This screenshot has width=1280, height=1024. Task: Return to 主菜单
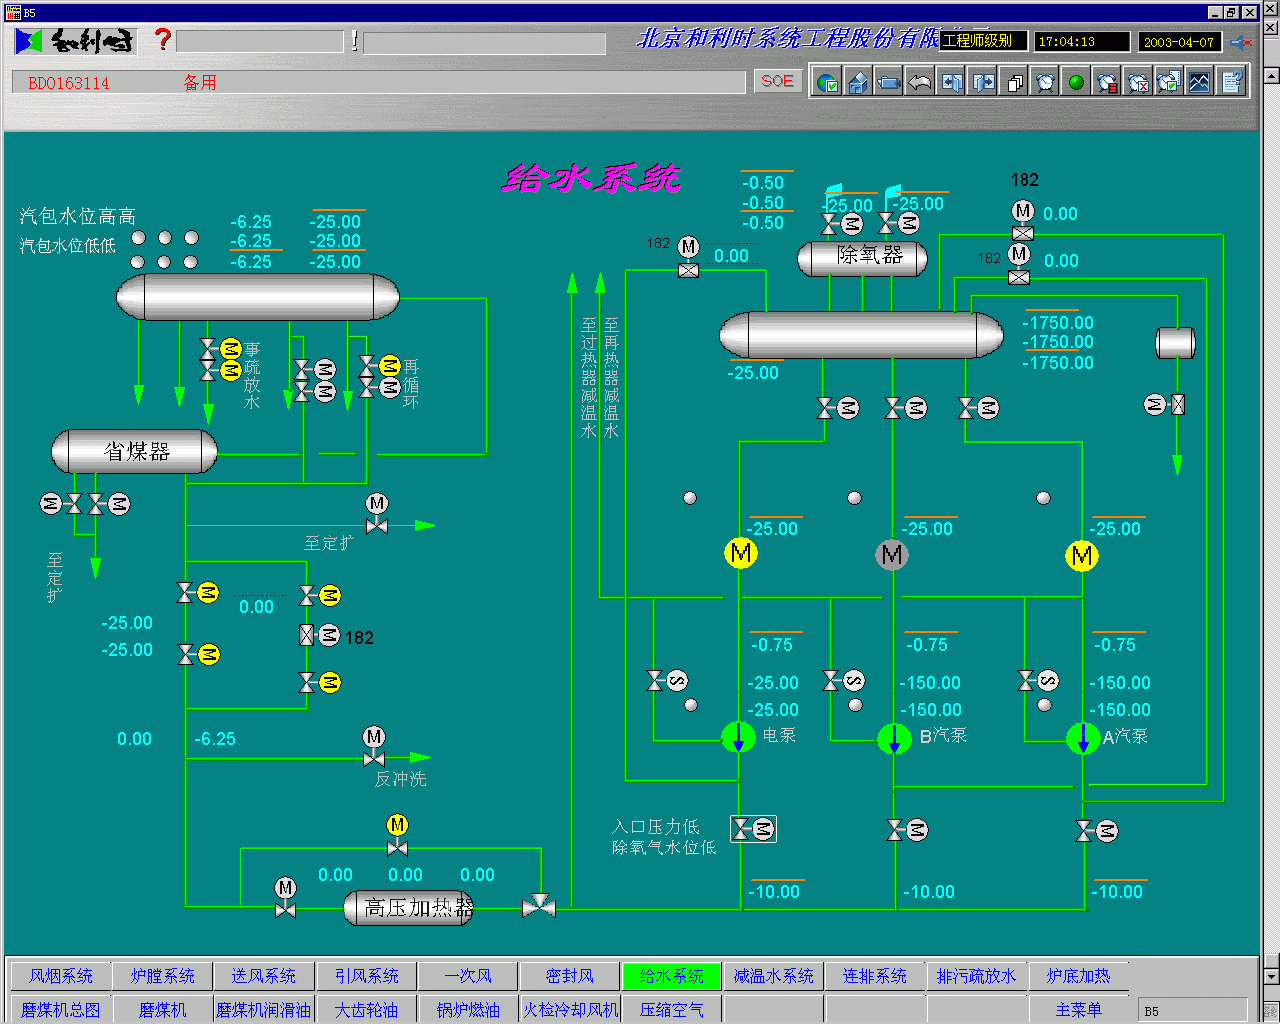pos(1078,1010)
